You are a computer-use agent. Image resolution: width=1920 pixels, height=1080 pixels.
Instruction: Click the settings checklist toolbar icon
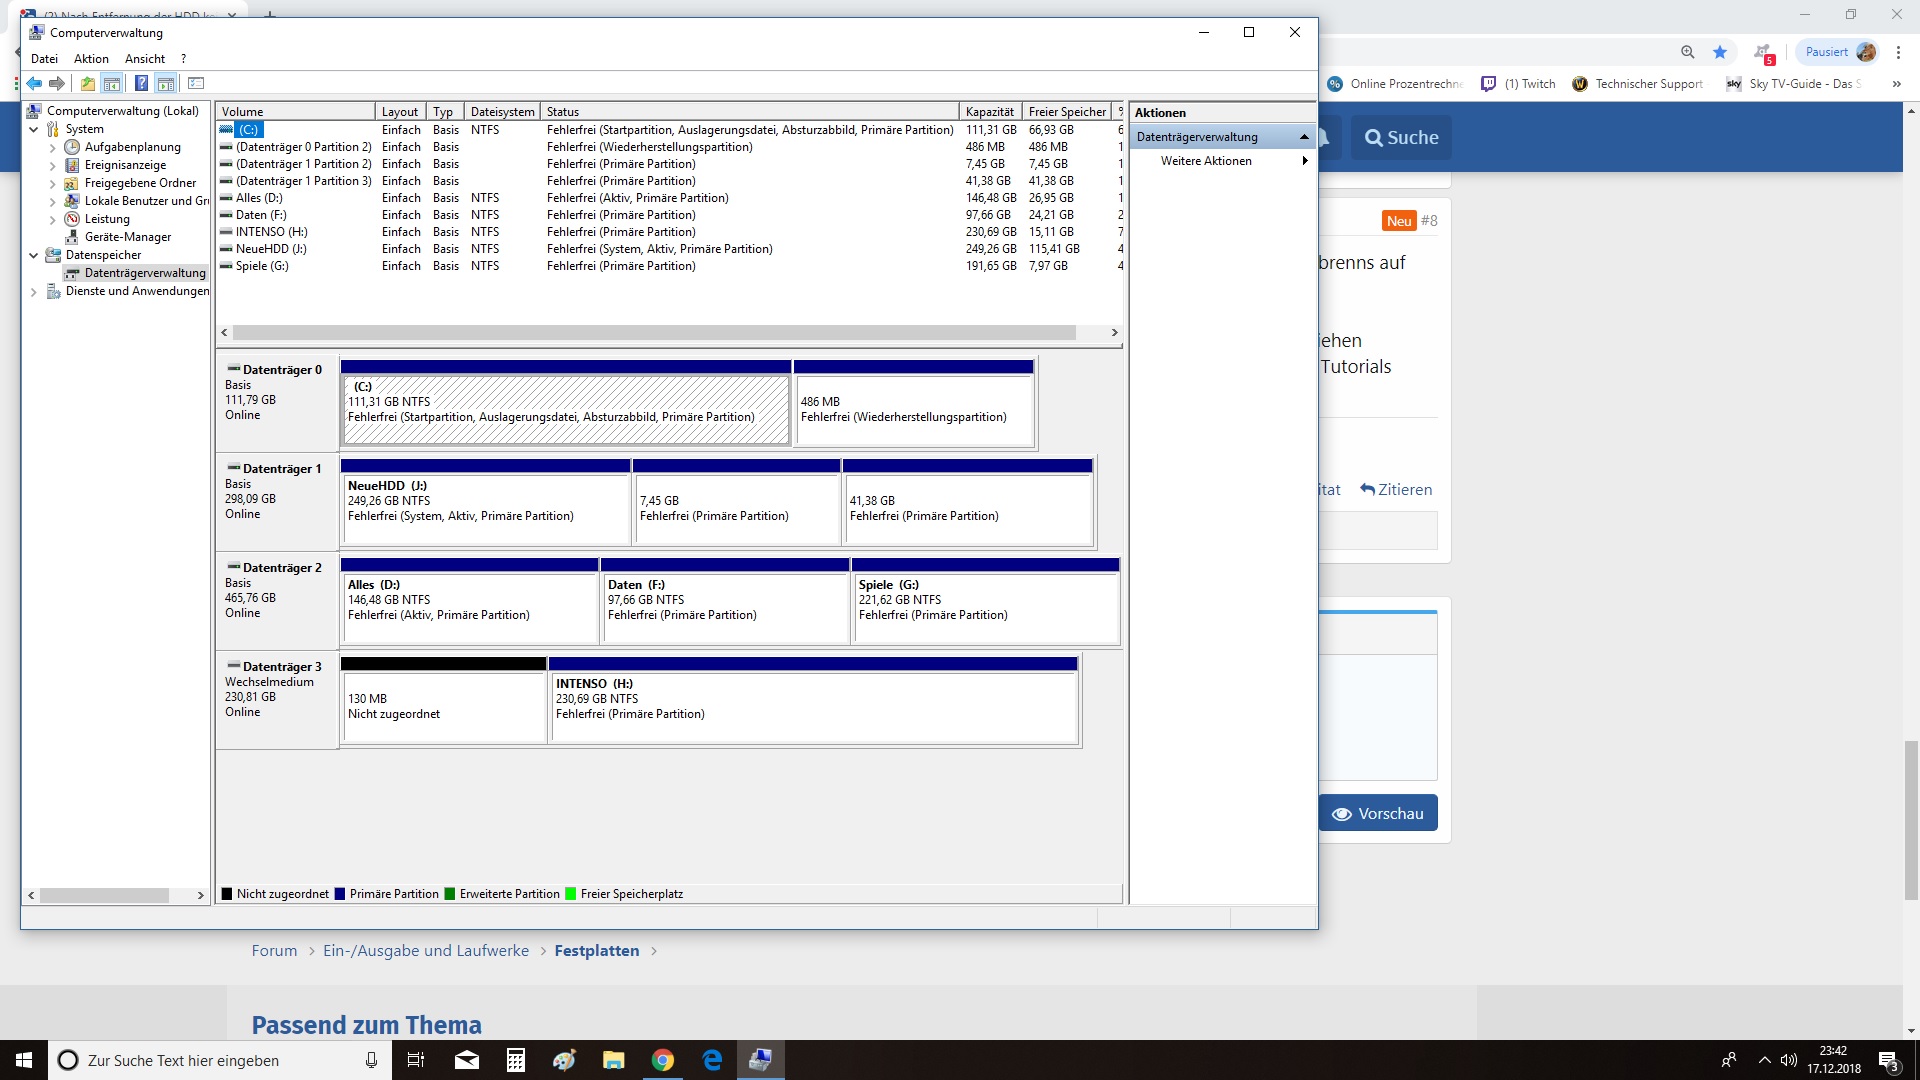pos(196,84)
